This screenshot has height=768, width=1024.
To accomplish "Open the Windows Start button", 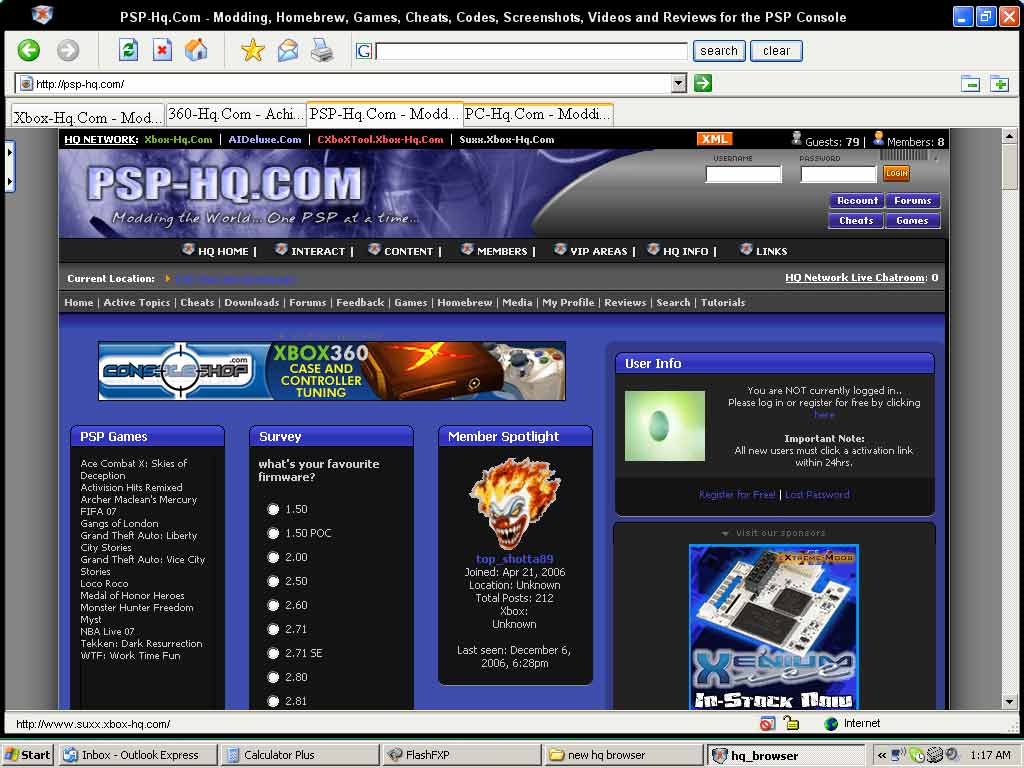I will 27,755.
